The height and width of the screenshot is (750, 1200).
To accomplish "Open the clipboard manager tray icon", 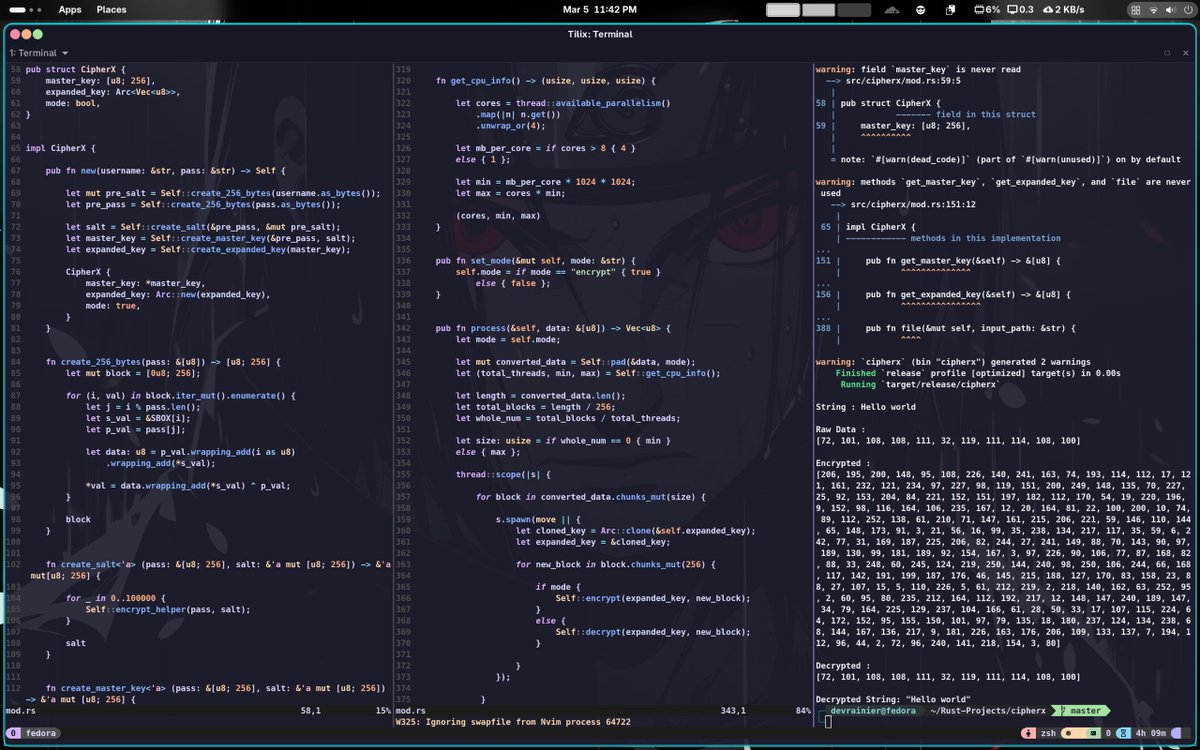I will [x=949, y=10].
